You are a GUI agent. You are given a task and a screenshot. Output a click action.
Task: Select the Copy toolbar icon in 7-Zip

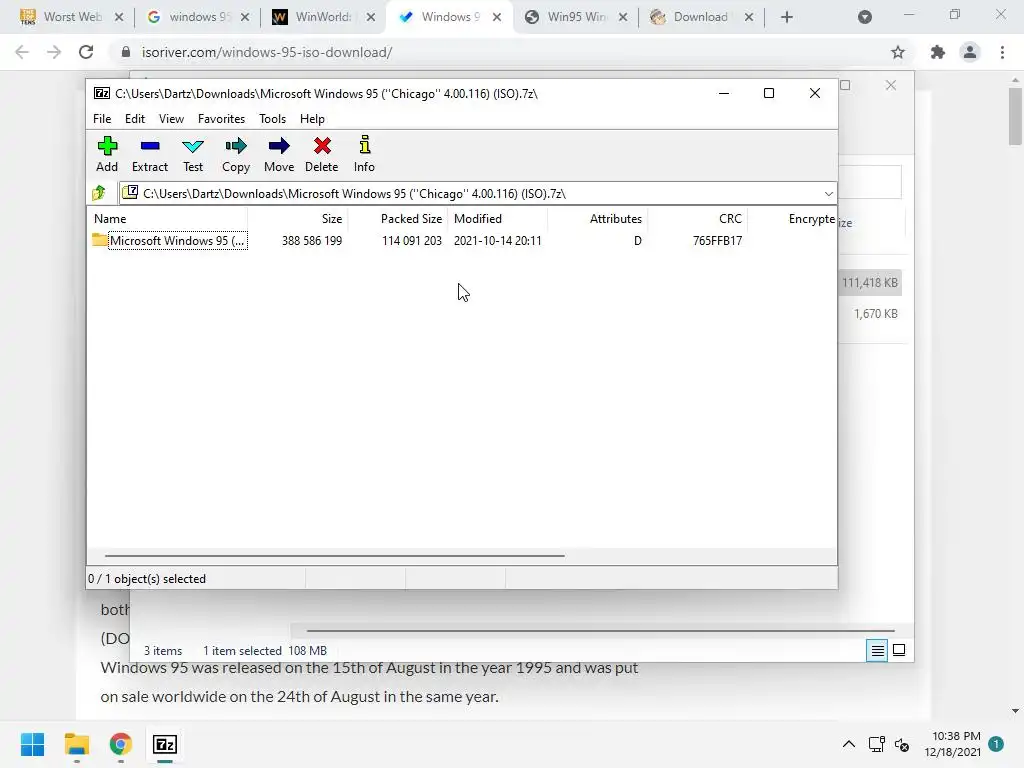pyautogui.click(x=236, y=155)
